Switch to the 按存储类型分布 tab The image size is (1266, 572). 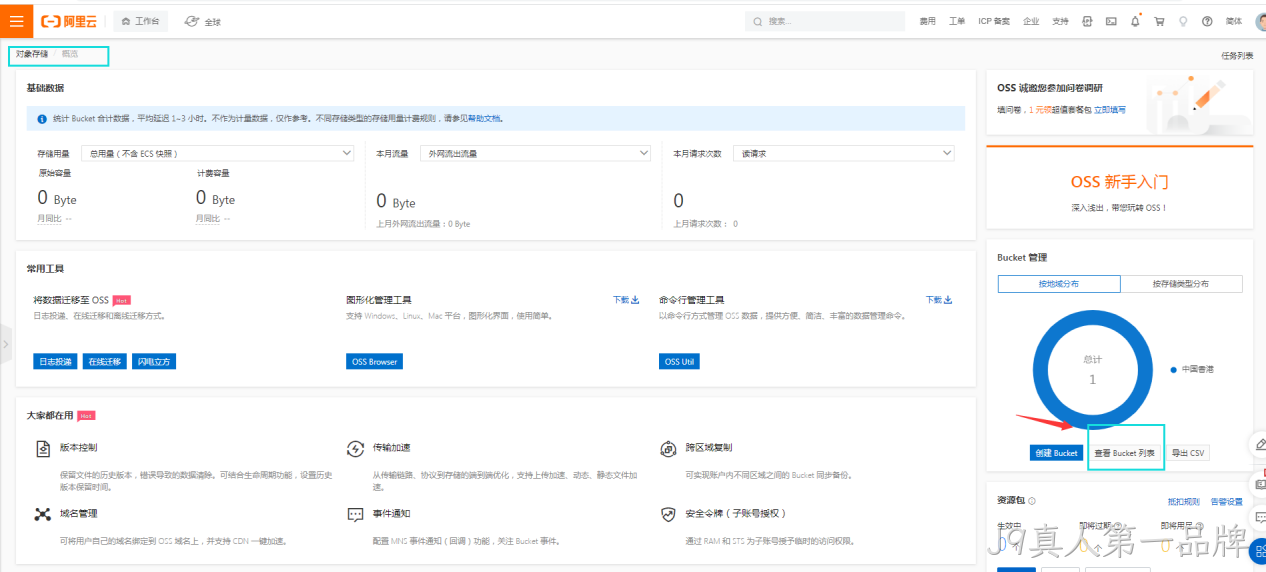1181,284
